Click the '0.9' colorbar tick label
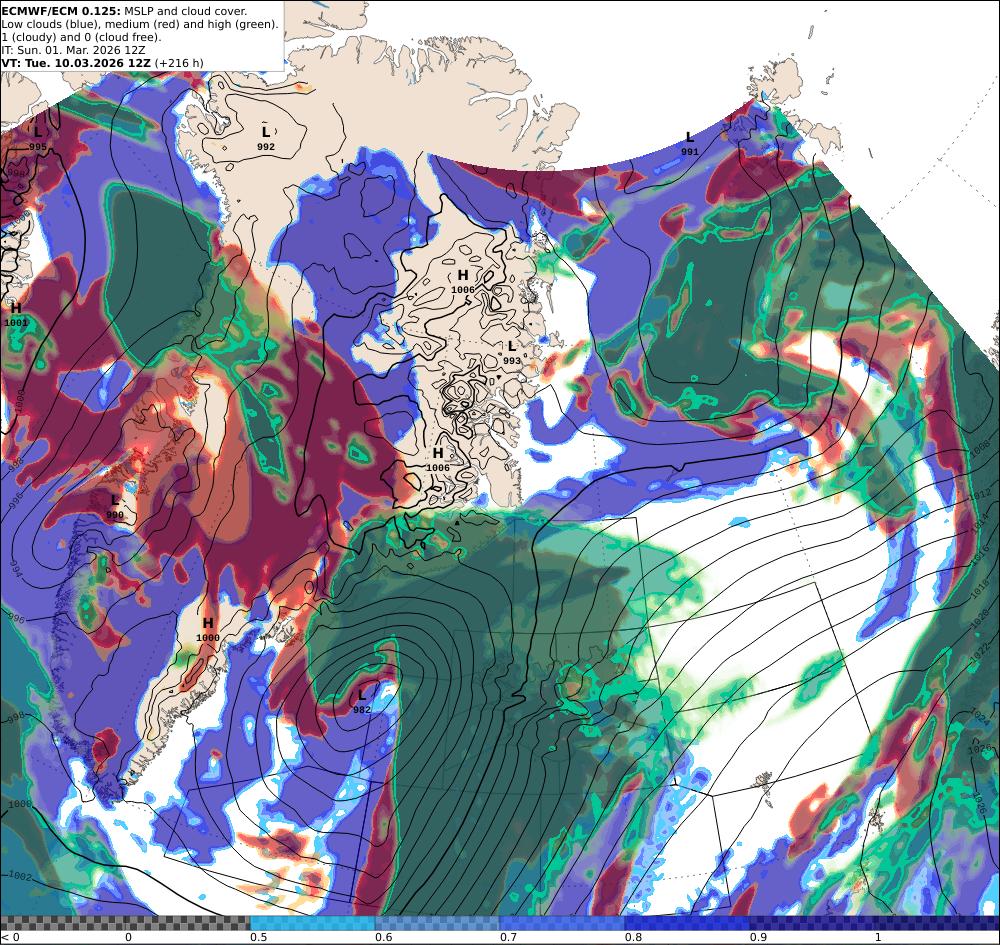This screenshot has width=1000, height=945. 758,937
